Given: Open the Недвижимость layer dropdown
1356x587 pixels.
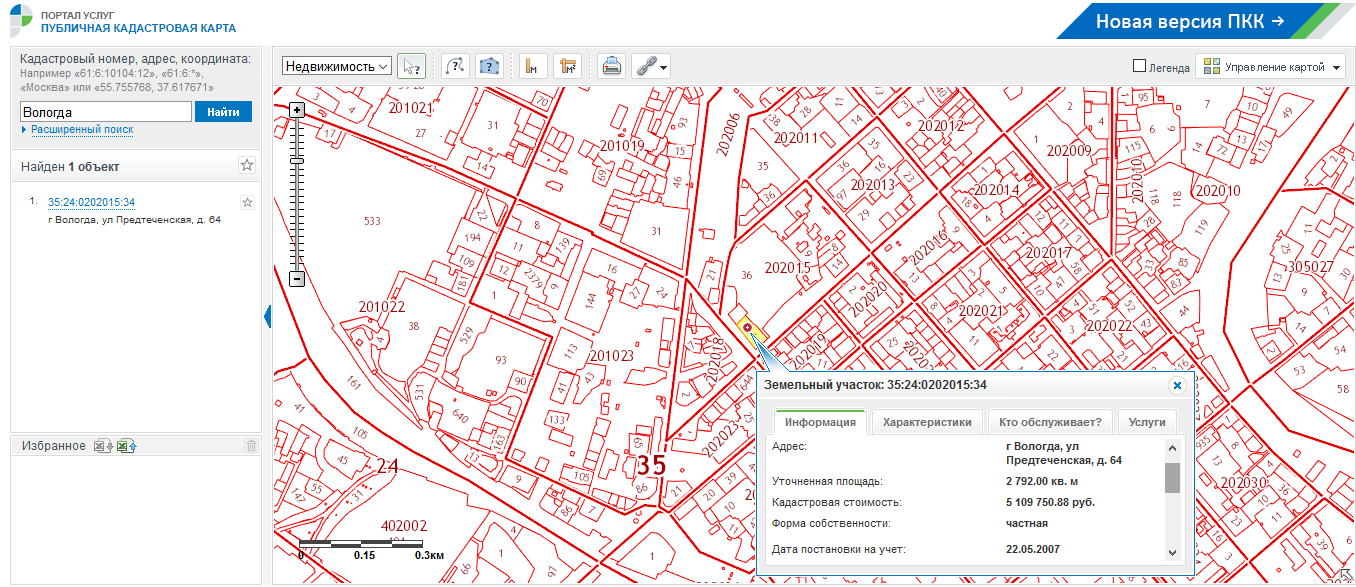Looking at the screenshot, I should 337,66.
